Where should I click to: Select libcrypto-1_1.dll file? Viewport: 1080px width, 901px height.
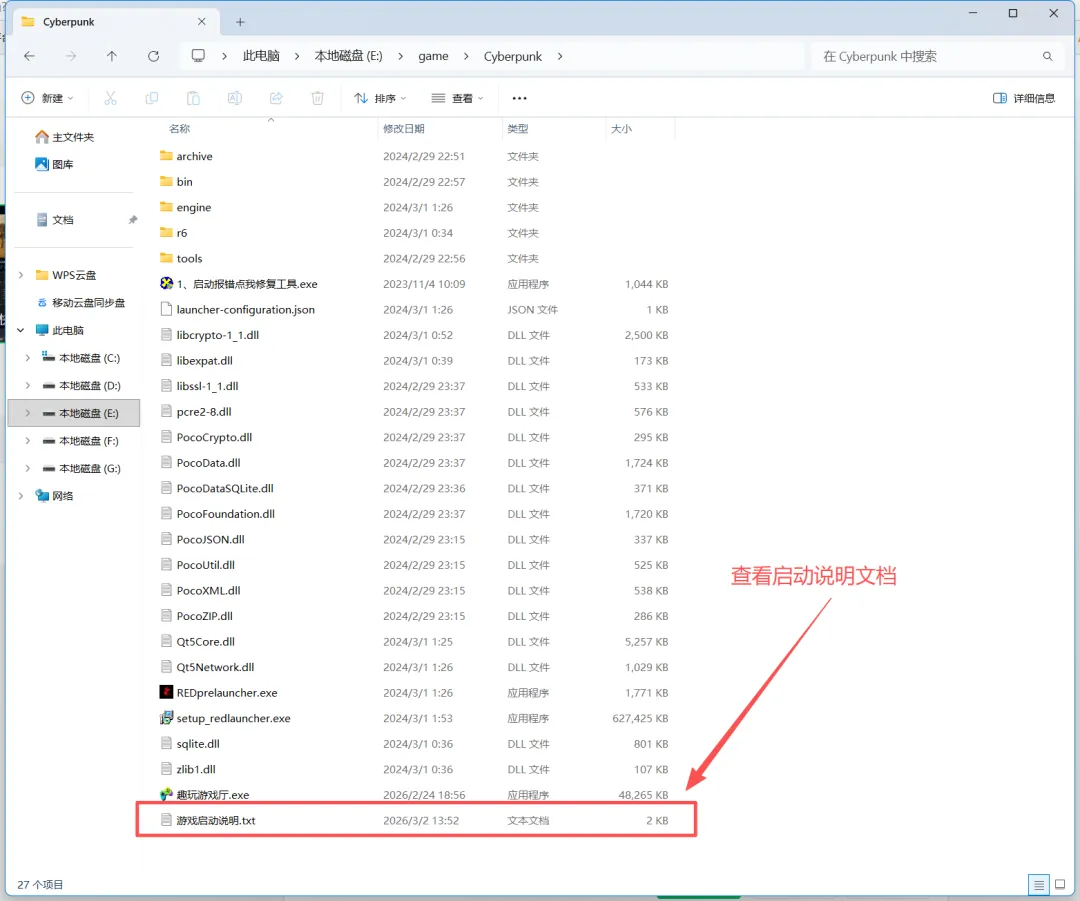(x=416, y=335)
